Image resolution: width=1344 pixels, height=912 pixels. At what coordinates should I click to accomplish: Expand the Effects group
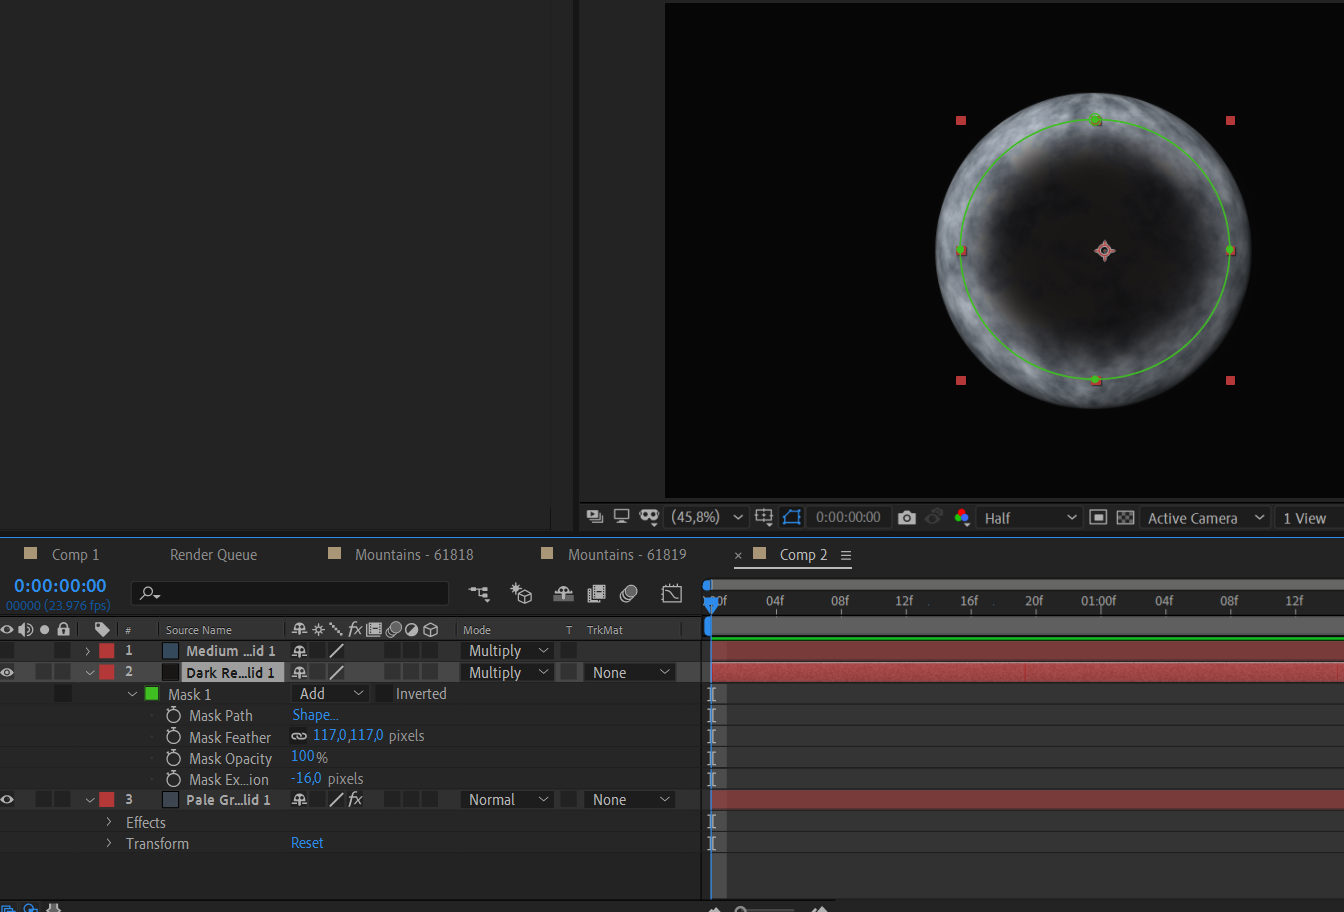pos(109,822)
